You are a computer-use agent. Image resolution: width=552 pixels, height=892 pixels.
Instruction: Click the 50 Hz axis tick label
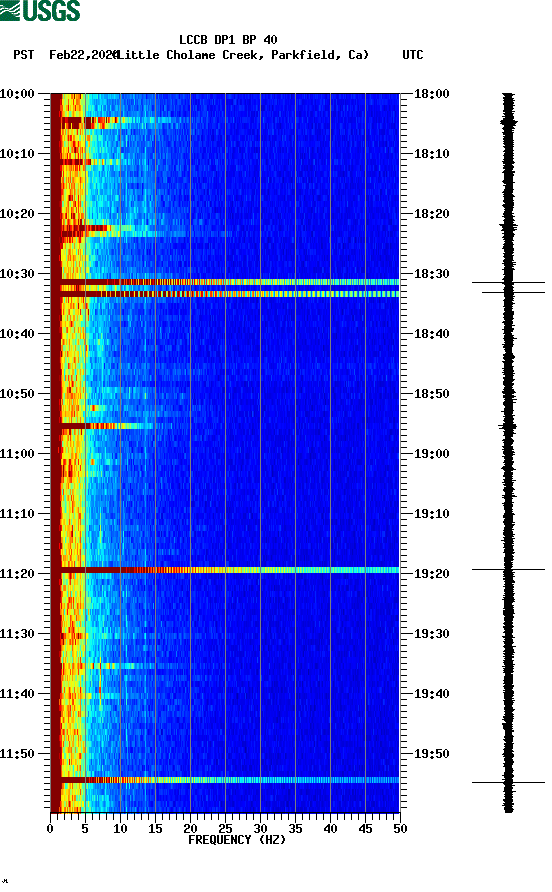pyautogui.click(x=401, y=829)
